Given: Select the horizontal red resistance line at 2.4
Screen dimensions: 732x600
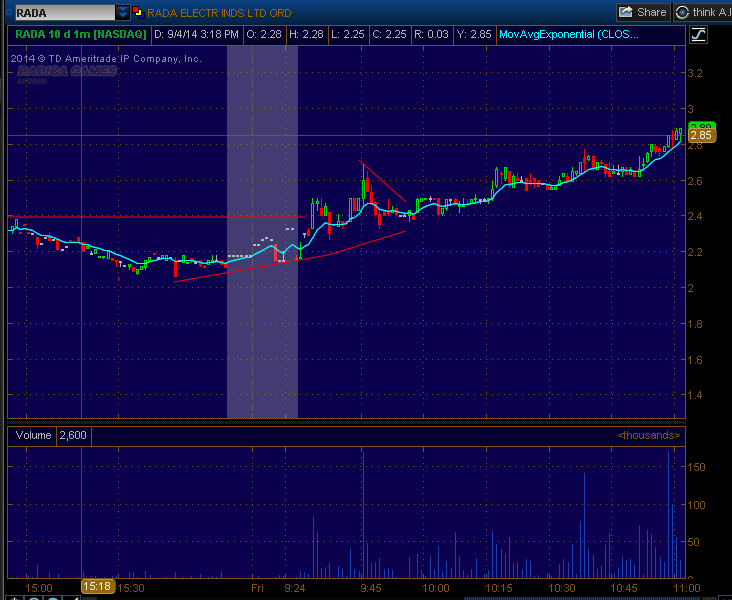Looking at the screenshot, I should coord(157,217).
